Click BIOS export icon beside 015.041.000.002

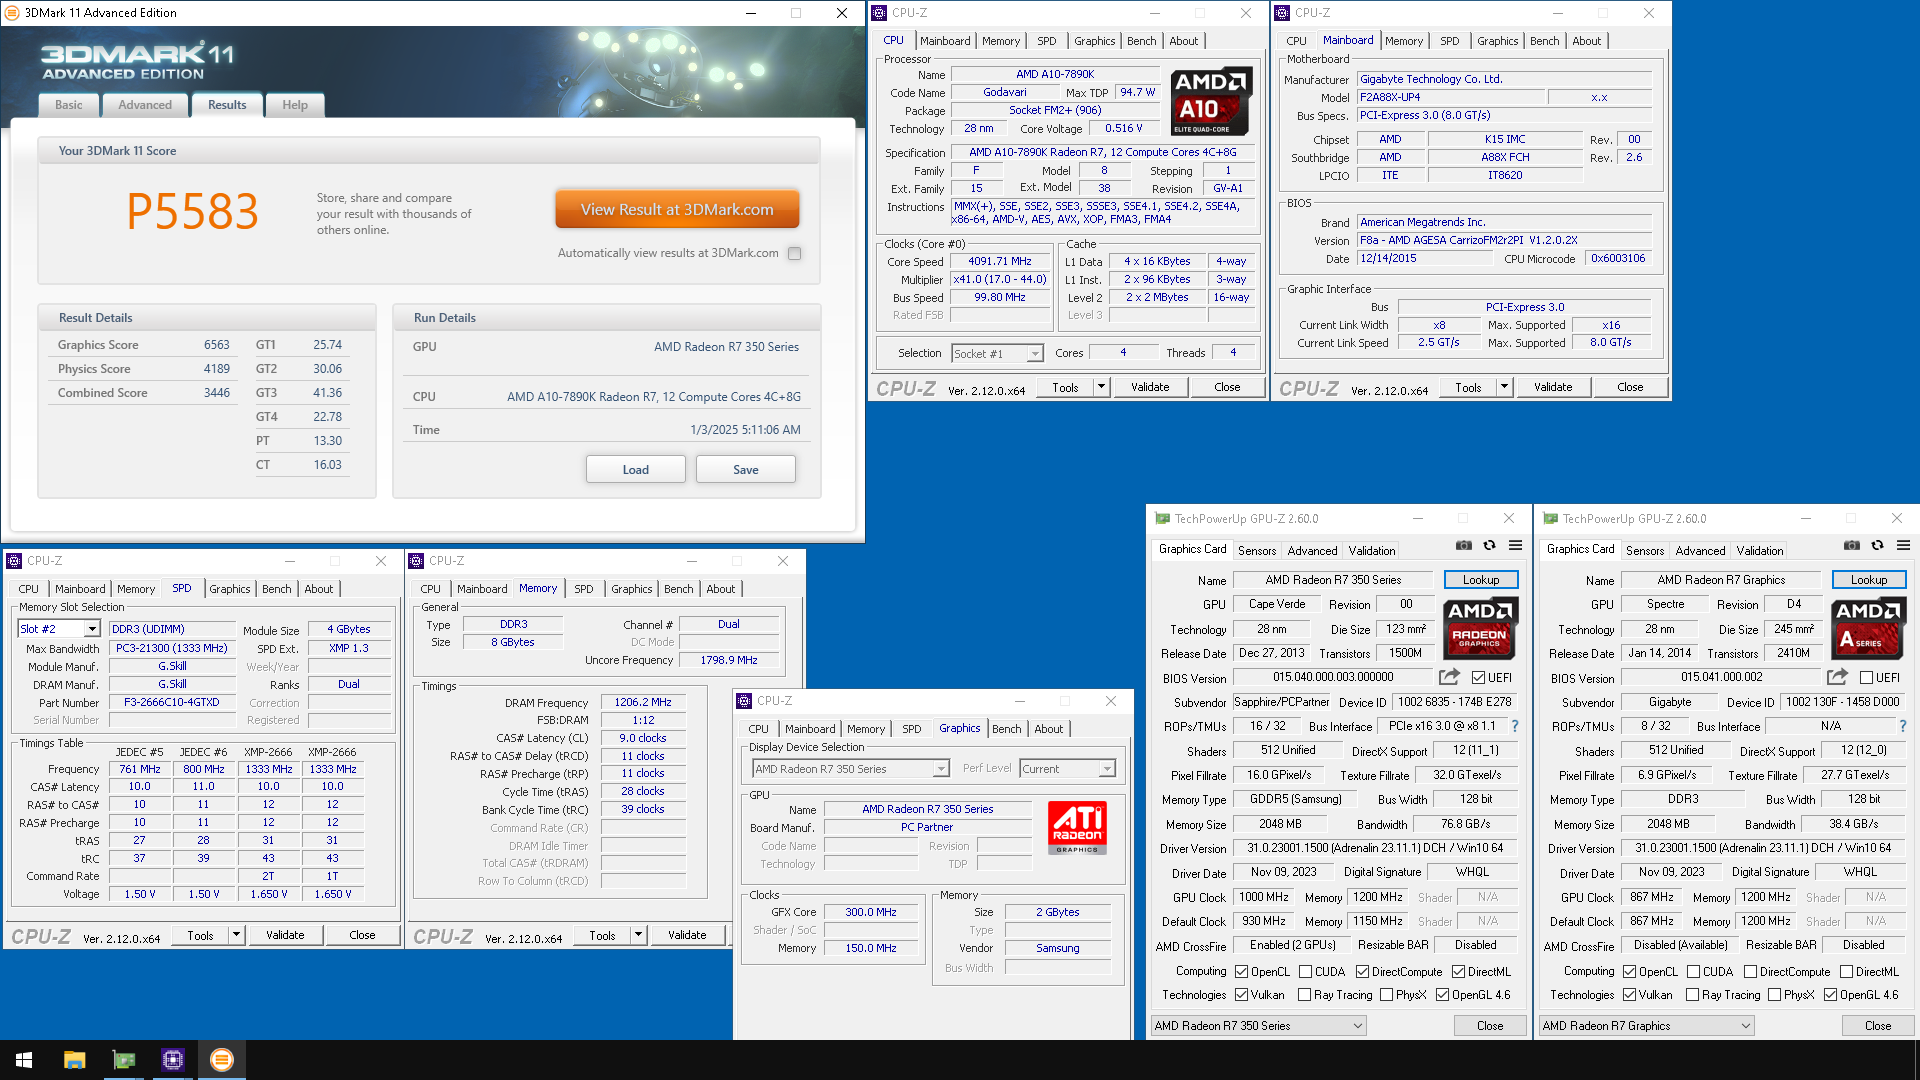tap(1837, 677)
